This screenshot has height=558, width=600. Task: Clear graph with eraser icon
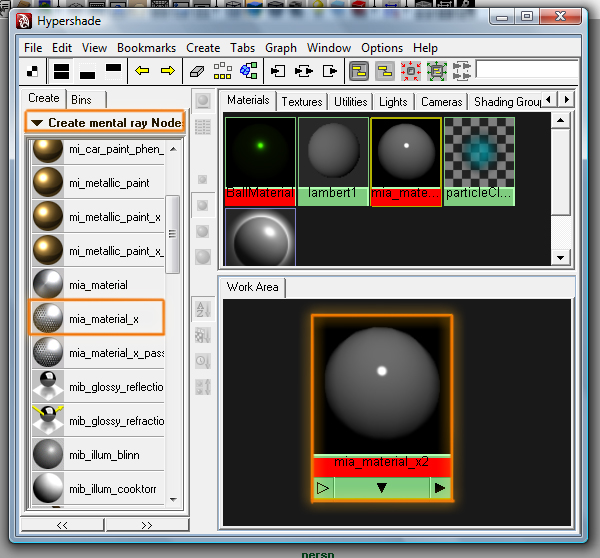point(197,71)
